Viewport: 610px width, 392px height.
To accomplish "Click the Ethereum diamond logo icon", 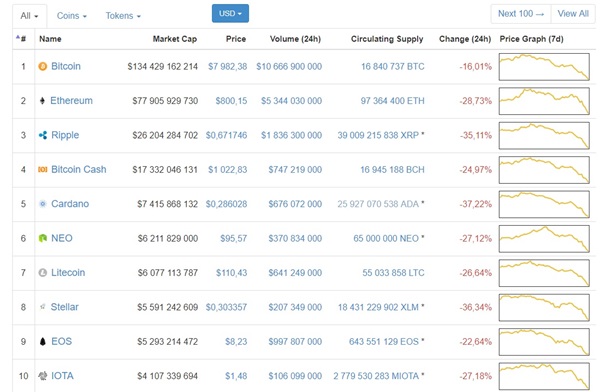I will pos(42,101).
